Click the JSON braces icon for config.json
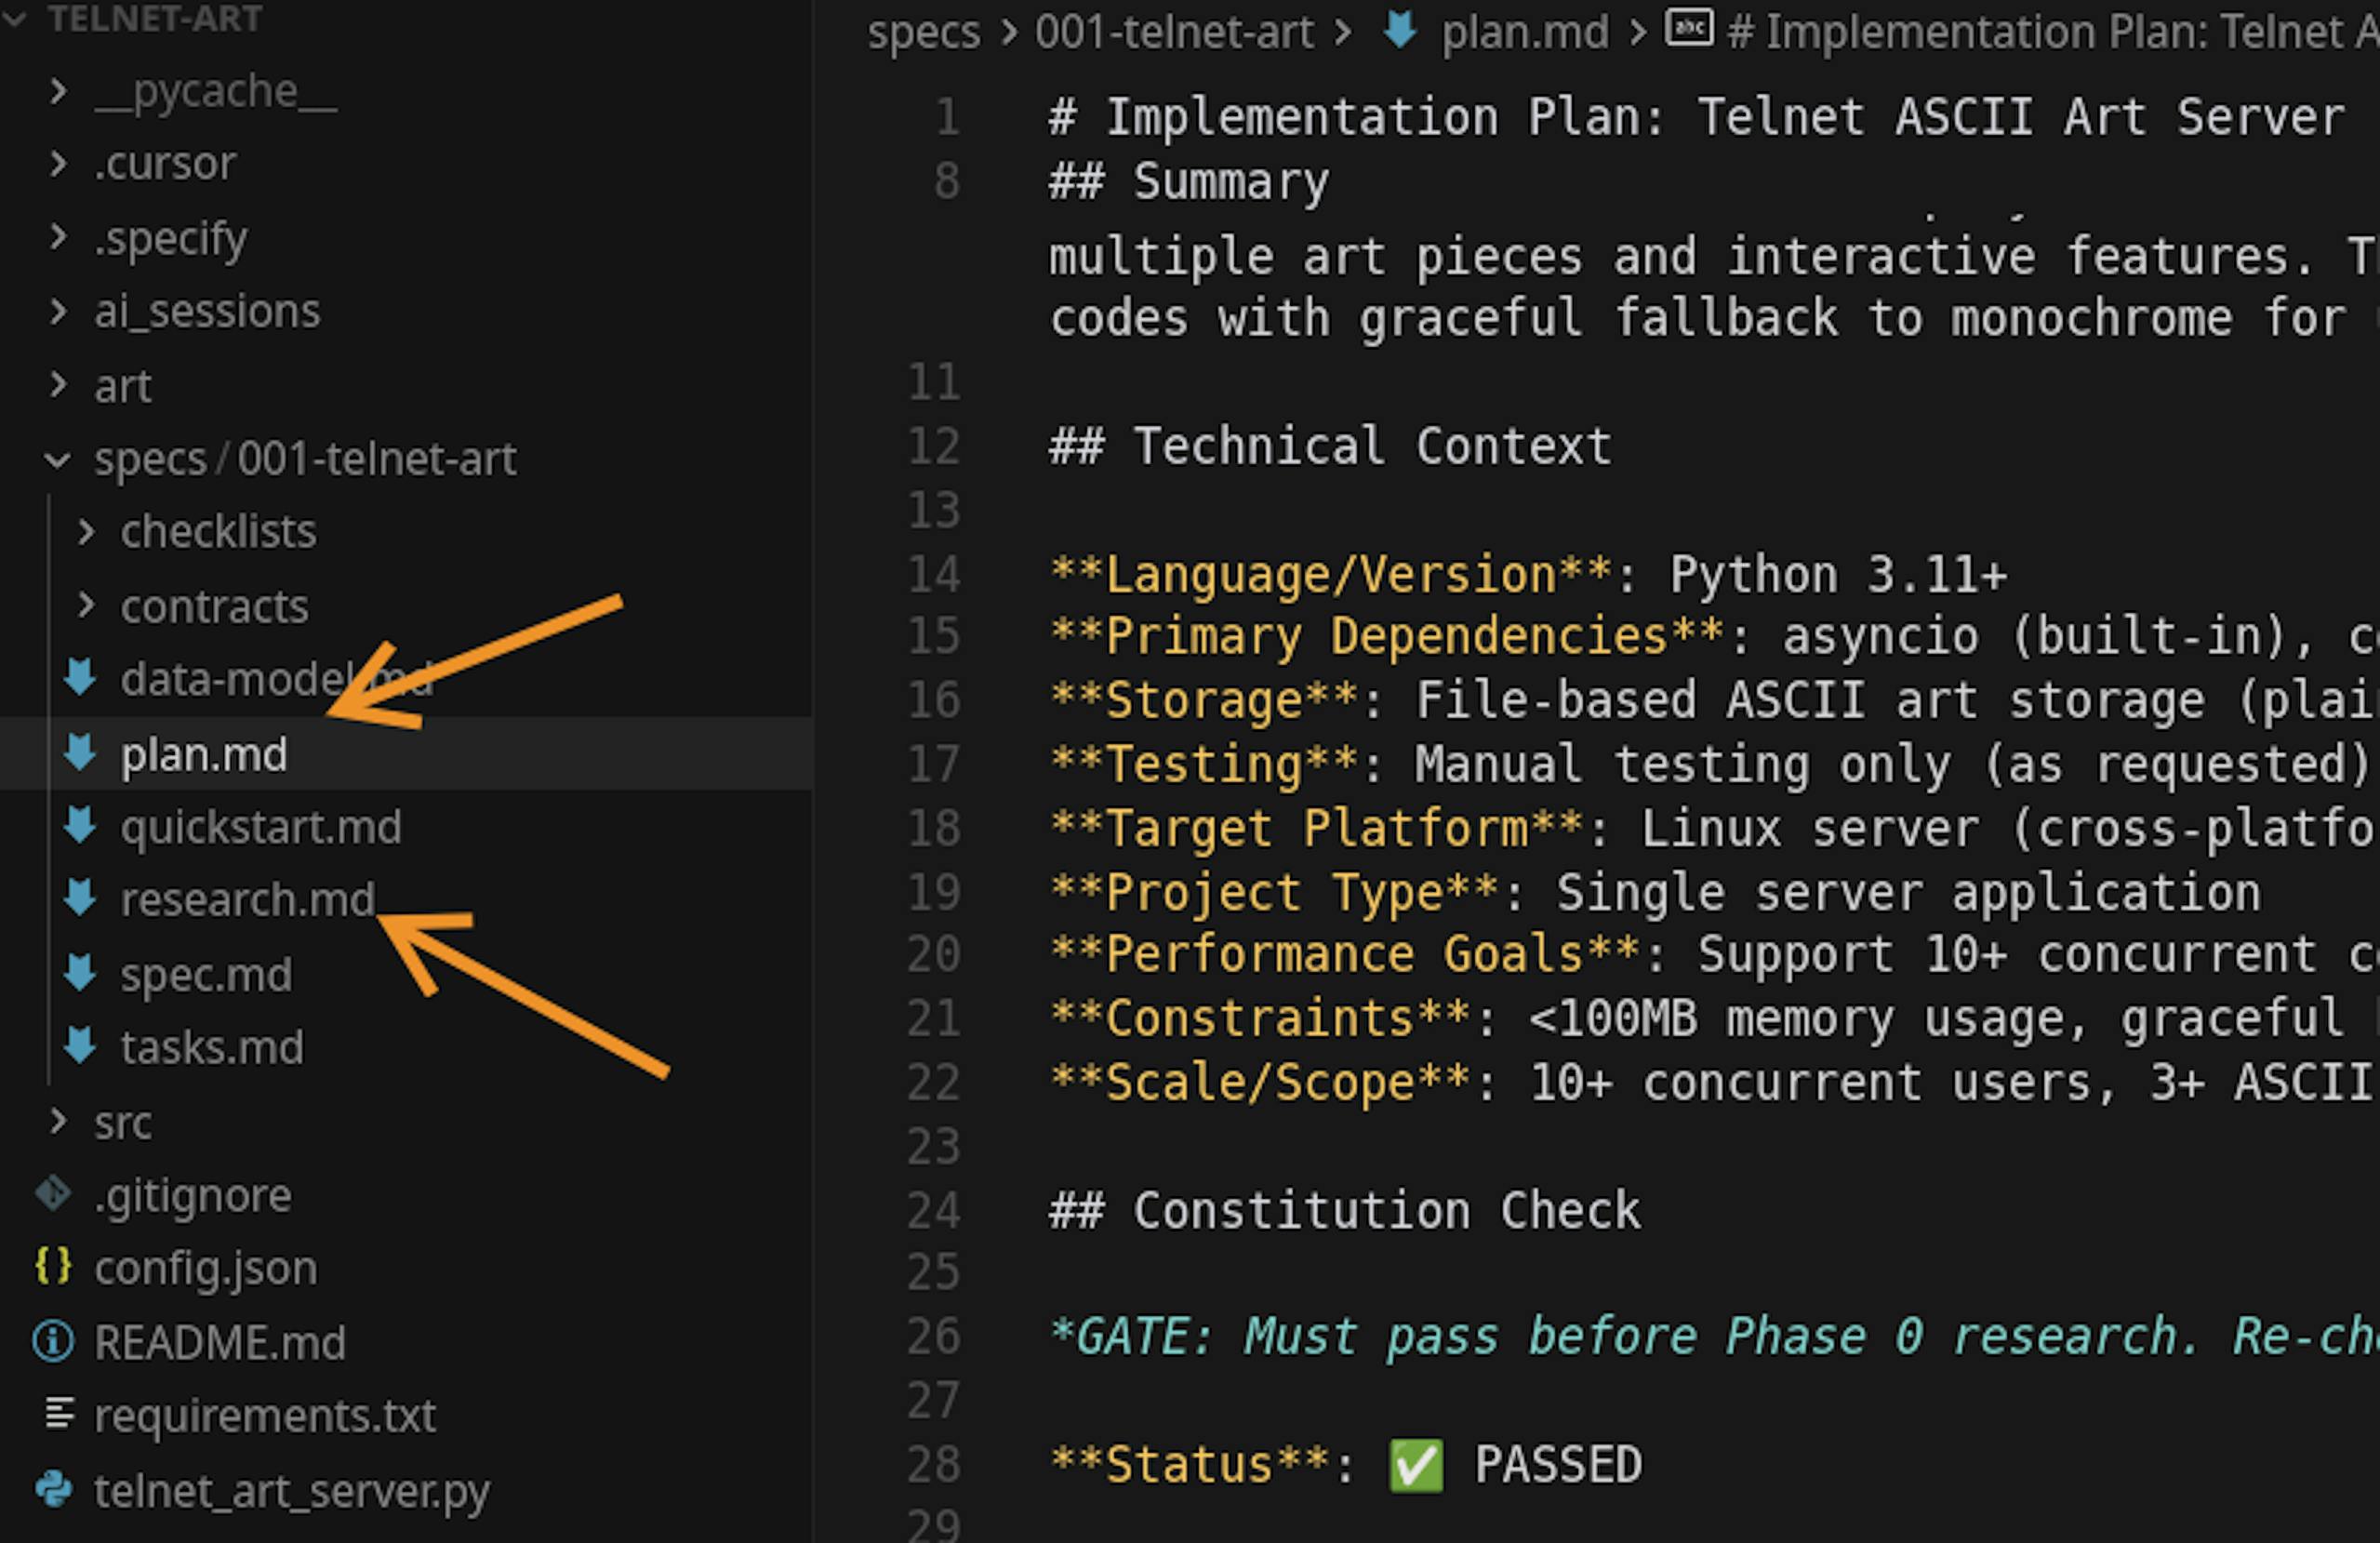Viewport: 2380px width, 1543px height. click(x=53, y=1267)
